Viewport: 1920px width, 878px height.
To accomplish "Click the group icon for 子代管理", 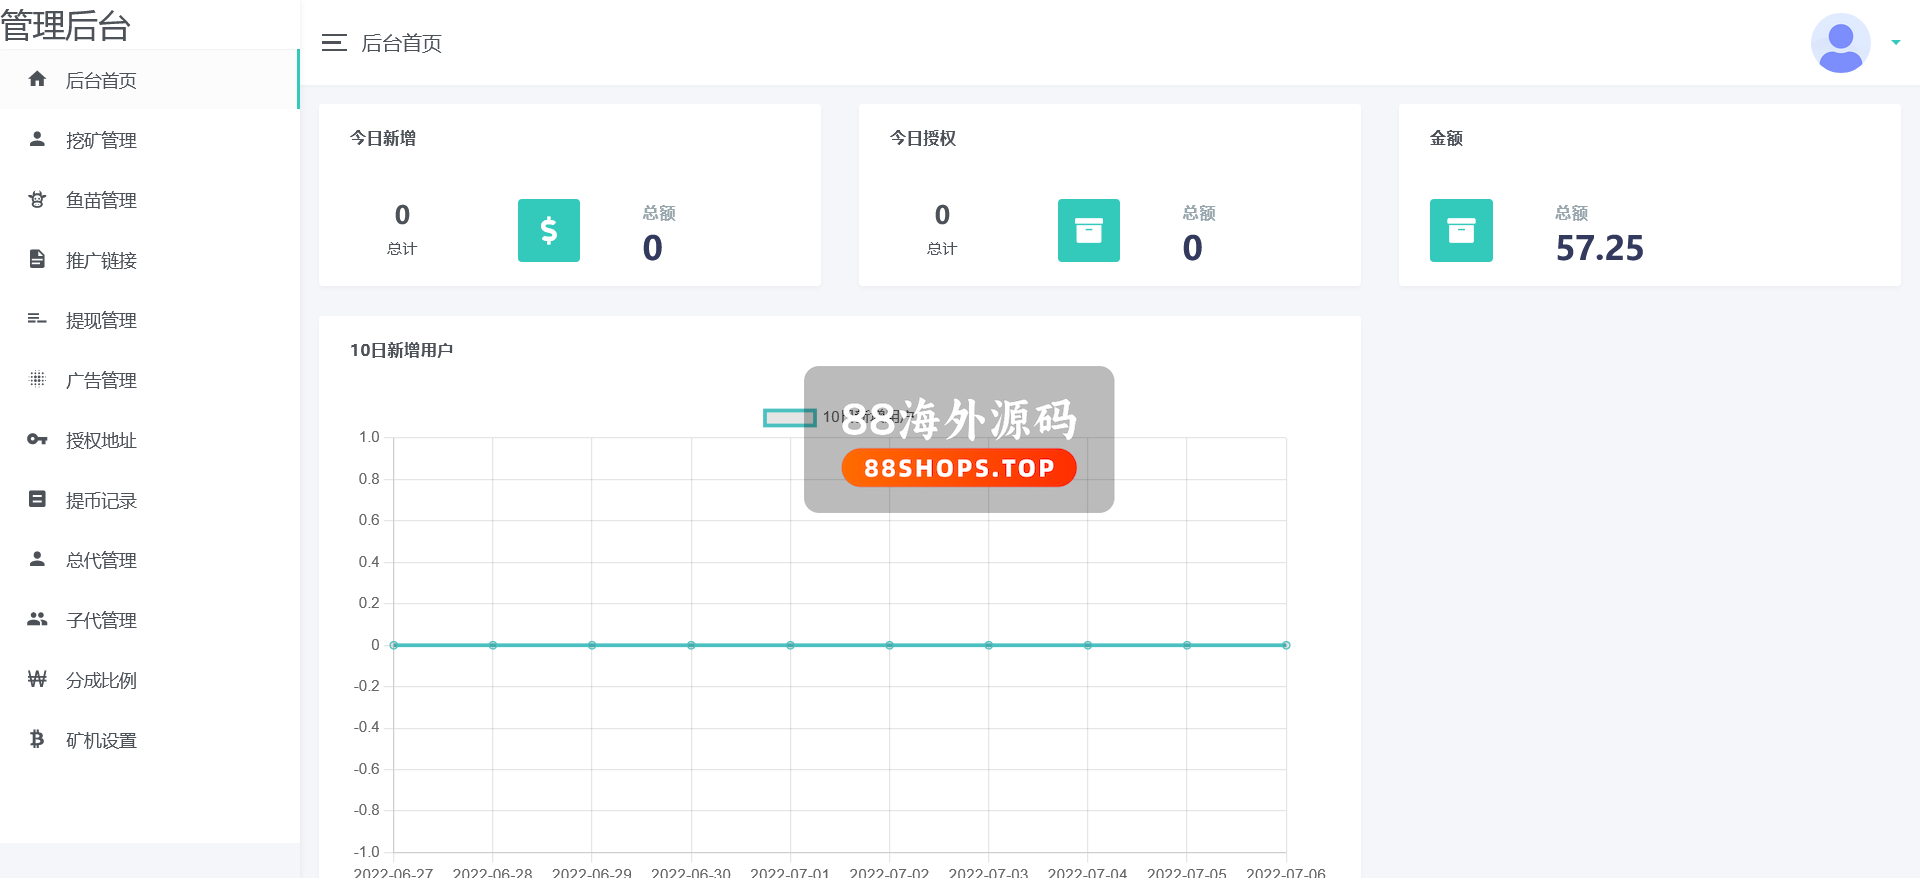I will [37, 619].
